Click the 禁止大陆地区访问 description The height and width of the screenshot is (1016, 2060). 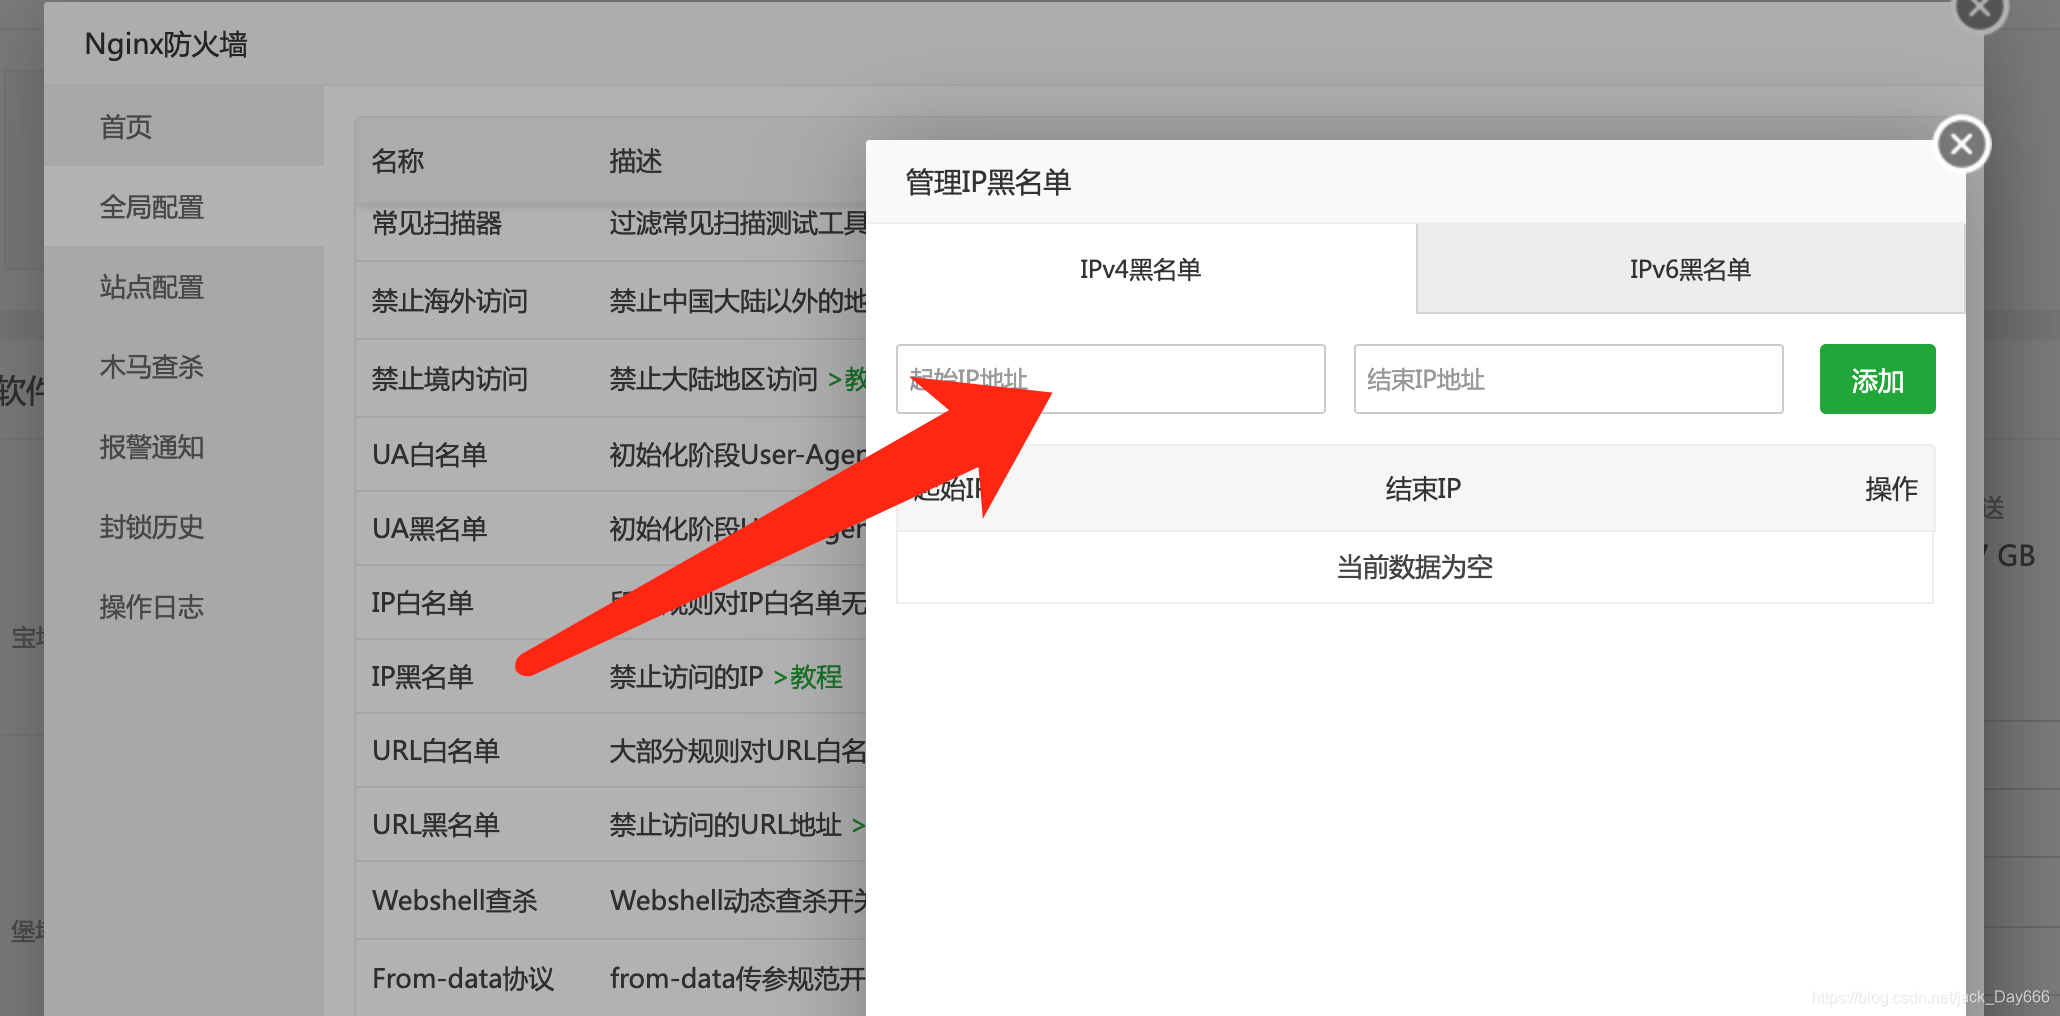coord(714,379)
